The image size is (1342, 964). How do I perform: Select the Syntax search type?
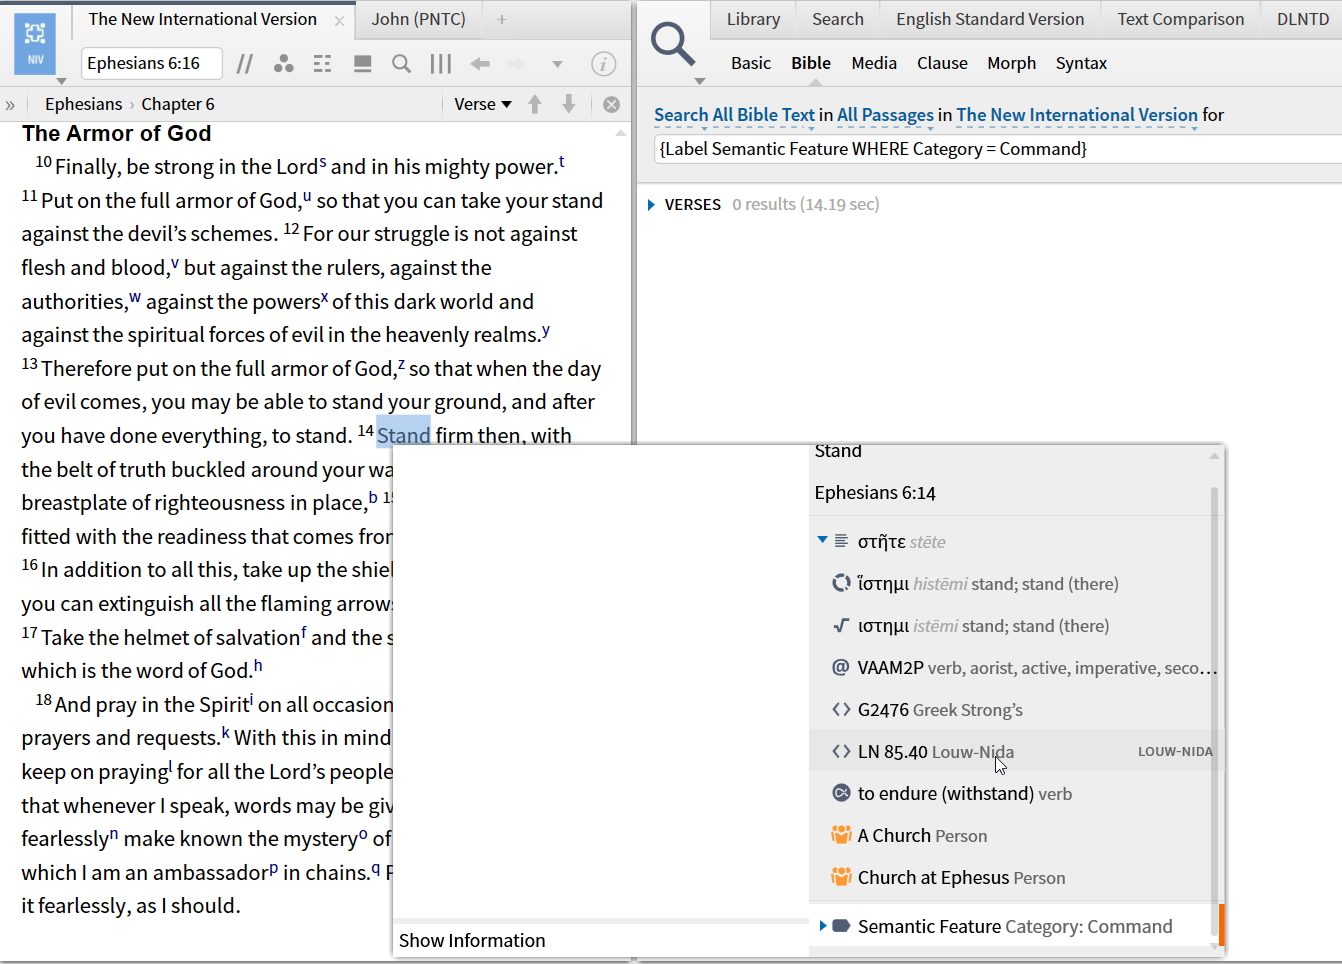(x=1081, y=63)
